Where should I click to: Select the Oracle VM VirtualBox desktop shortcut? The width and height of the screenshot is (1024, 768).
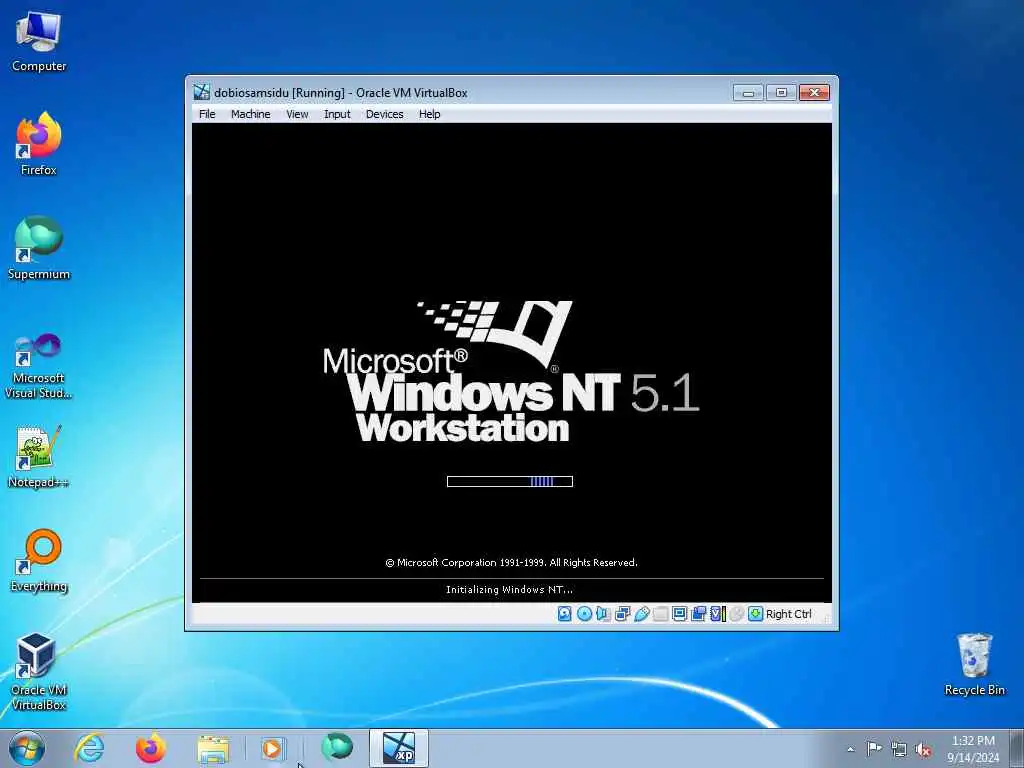[39, 673]
